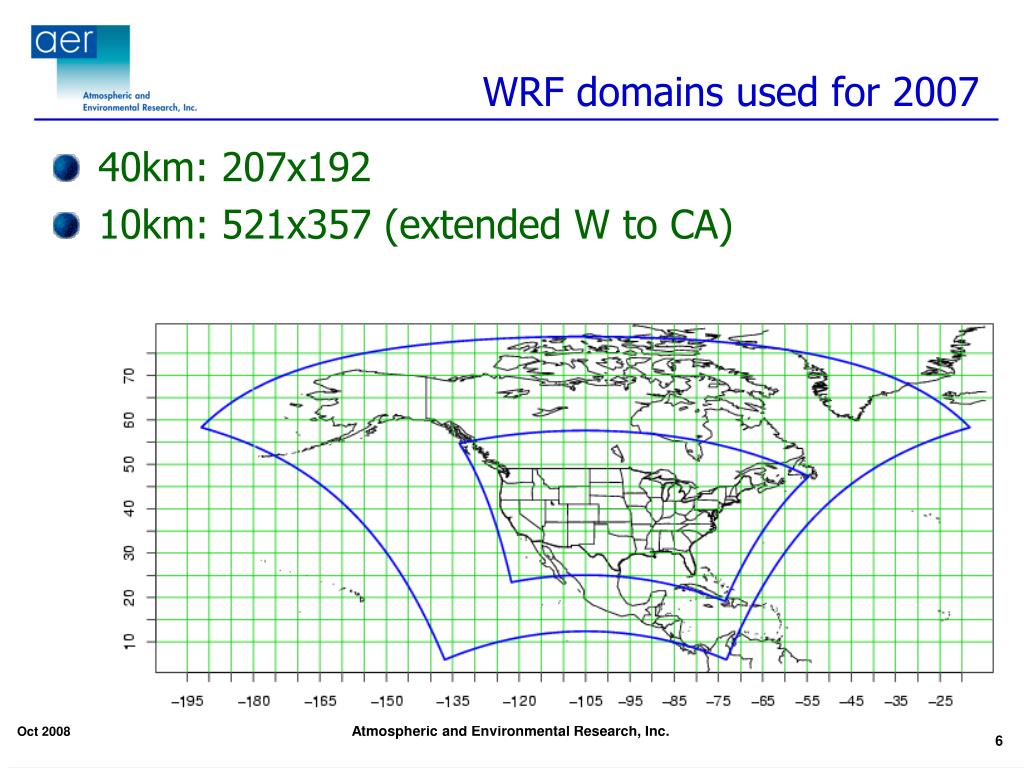Click the 50 latitude axis label
This screenshot has height=768, width=1024.
129,464
